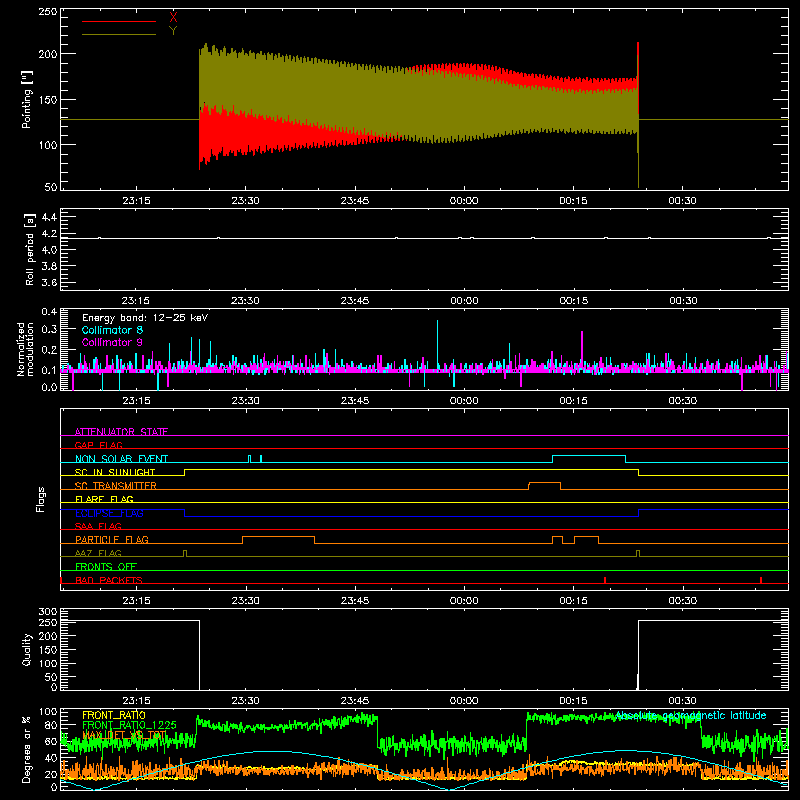Click the SAA_FLAG label

pyautogui.click(x=98, y=526)
